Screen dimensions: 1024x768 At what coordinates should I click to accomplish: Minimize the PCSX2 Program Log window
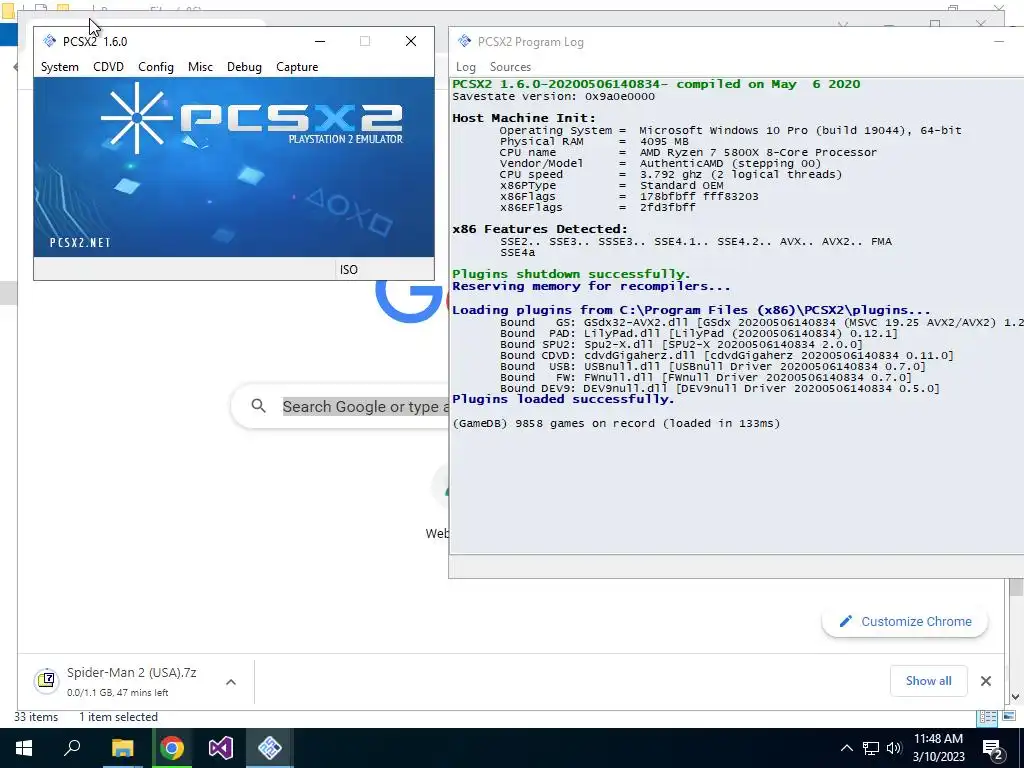[x=999, y=41]
